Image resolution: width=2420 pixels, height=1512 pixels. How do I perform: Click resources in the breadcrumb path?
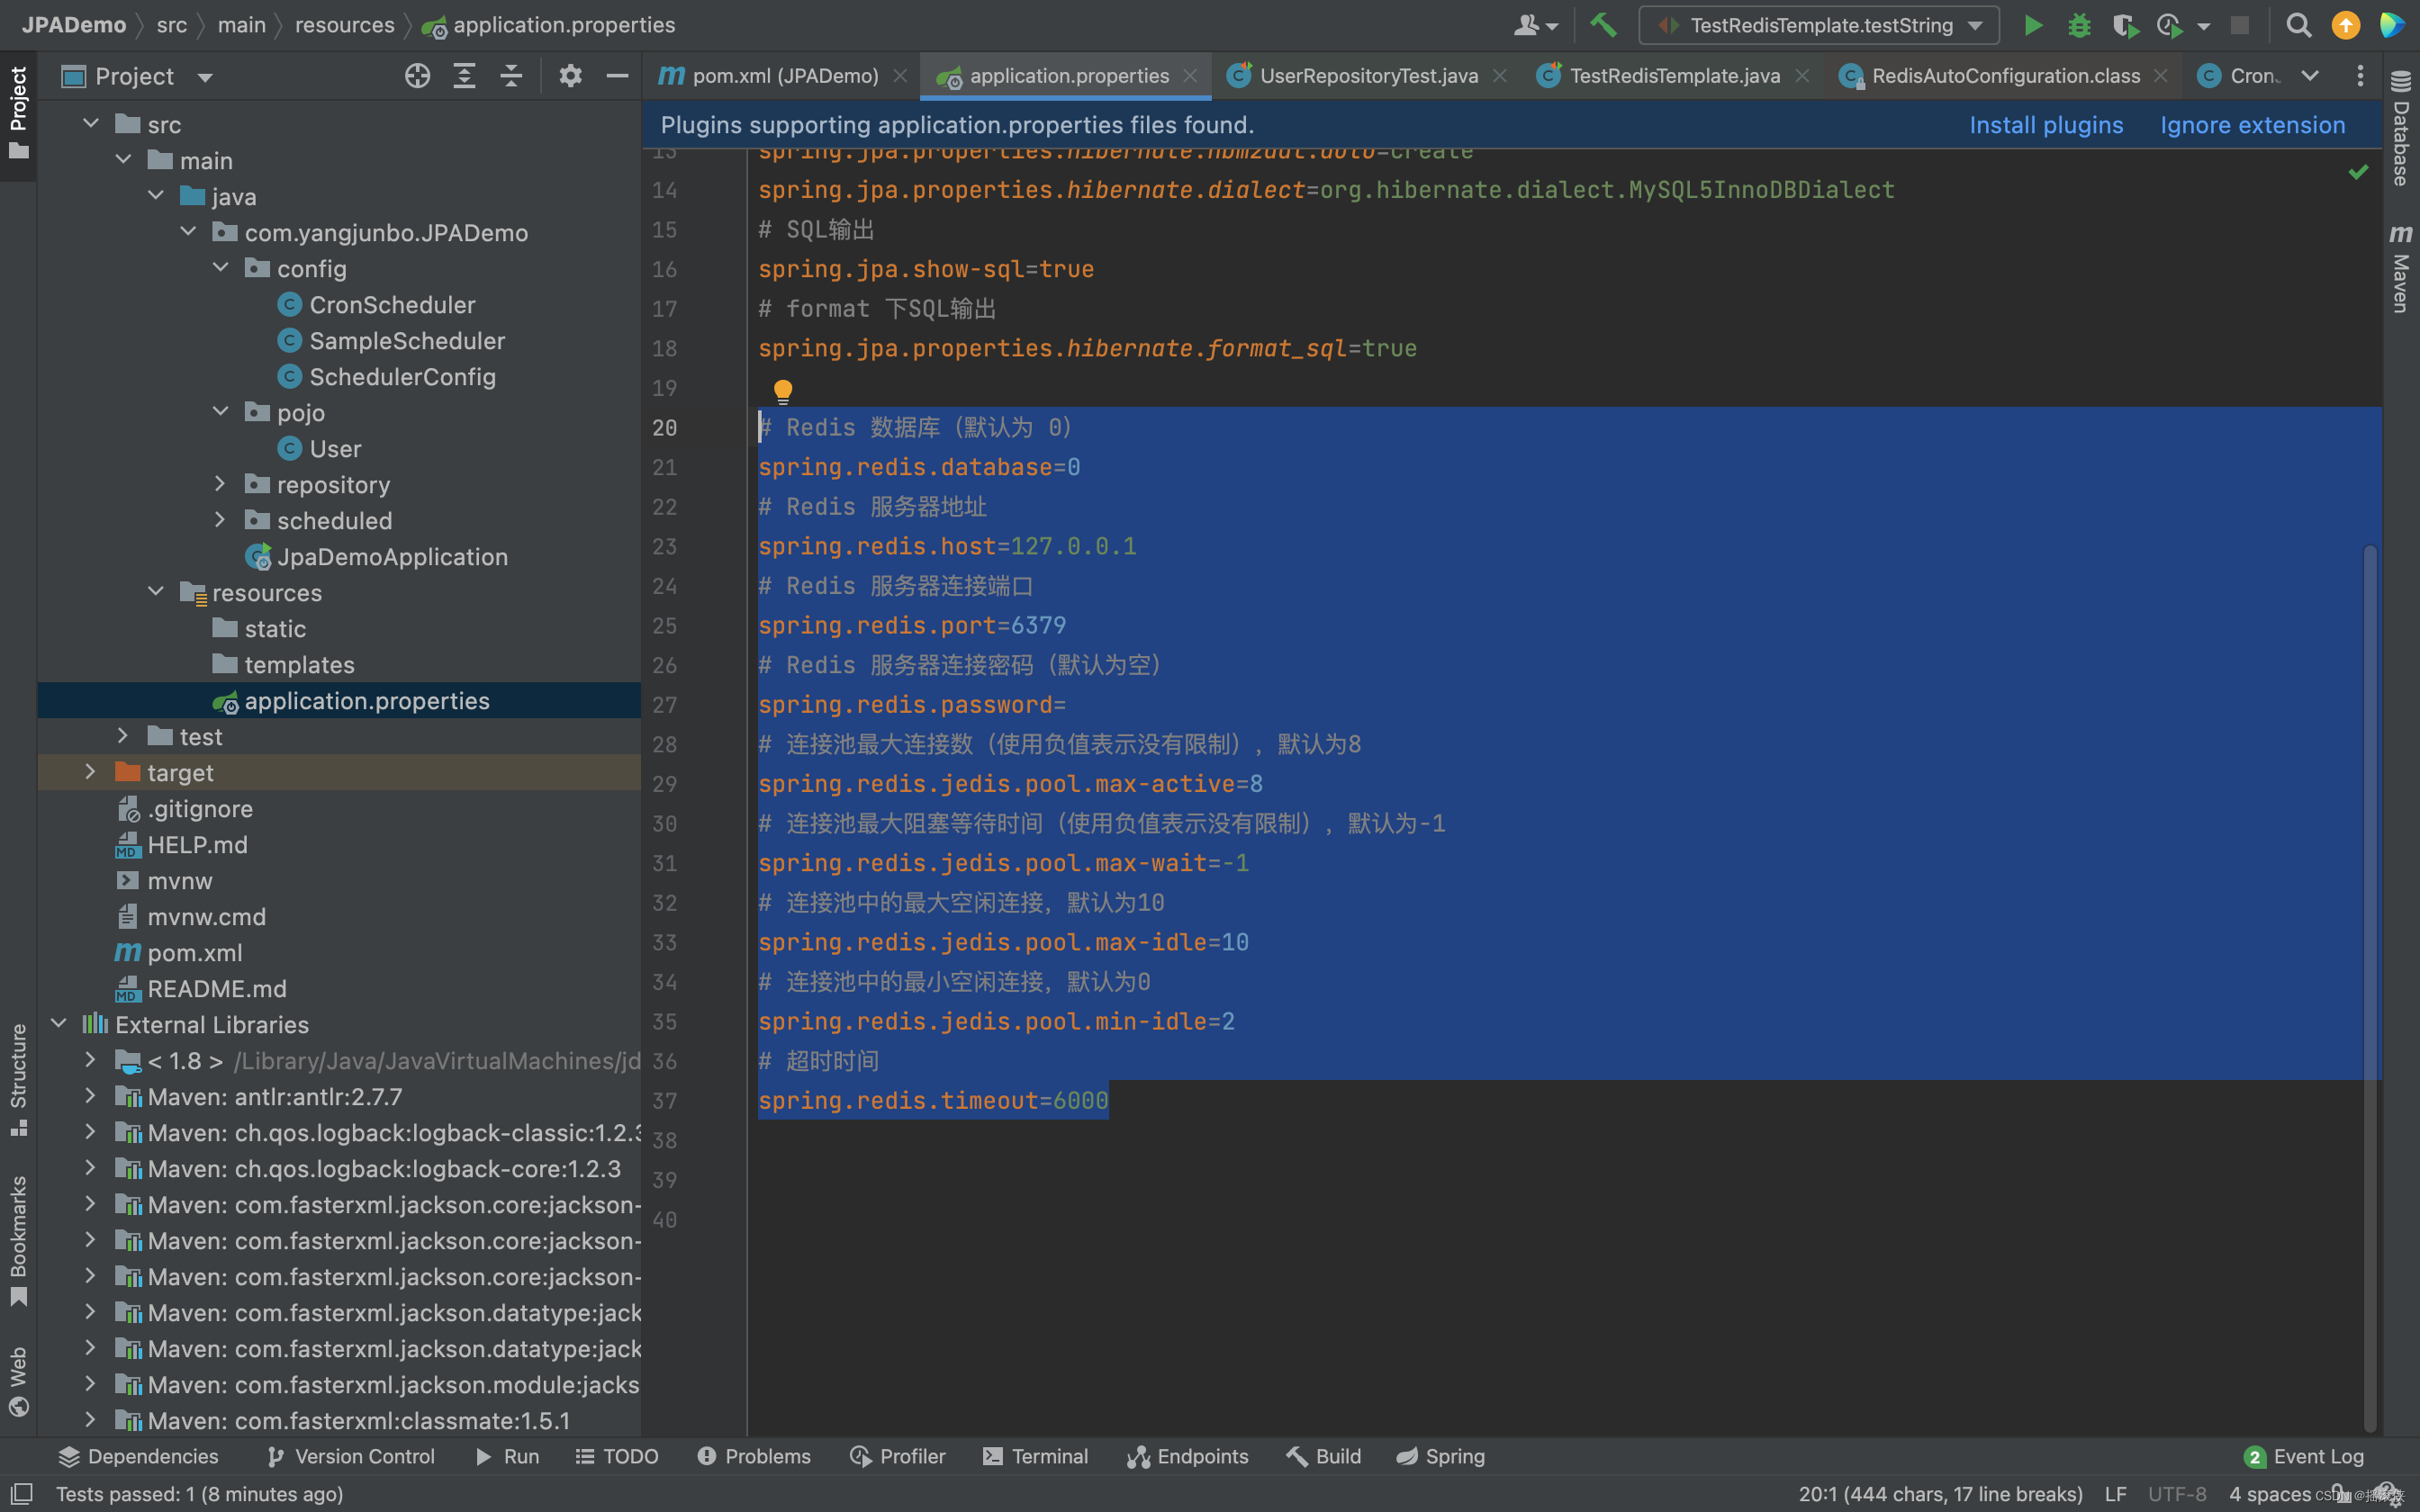(344, 25)
